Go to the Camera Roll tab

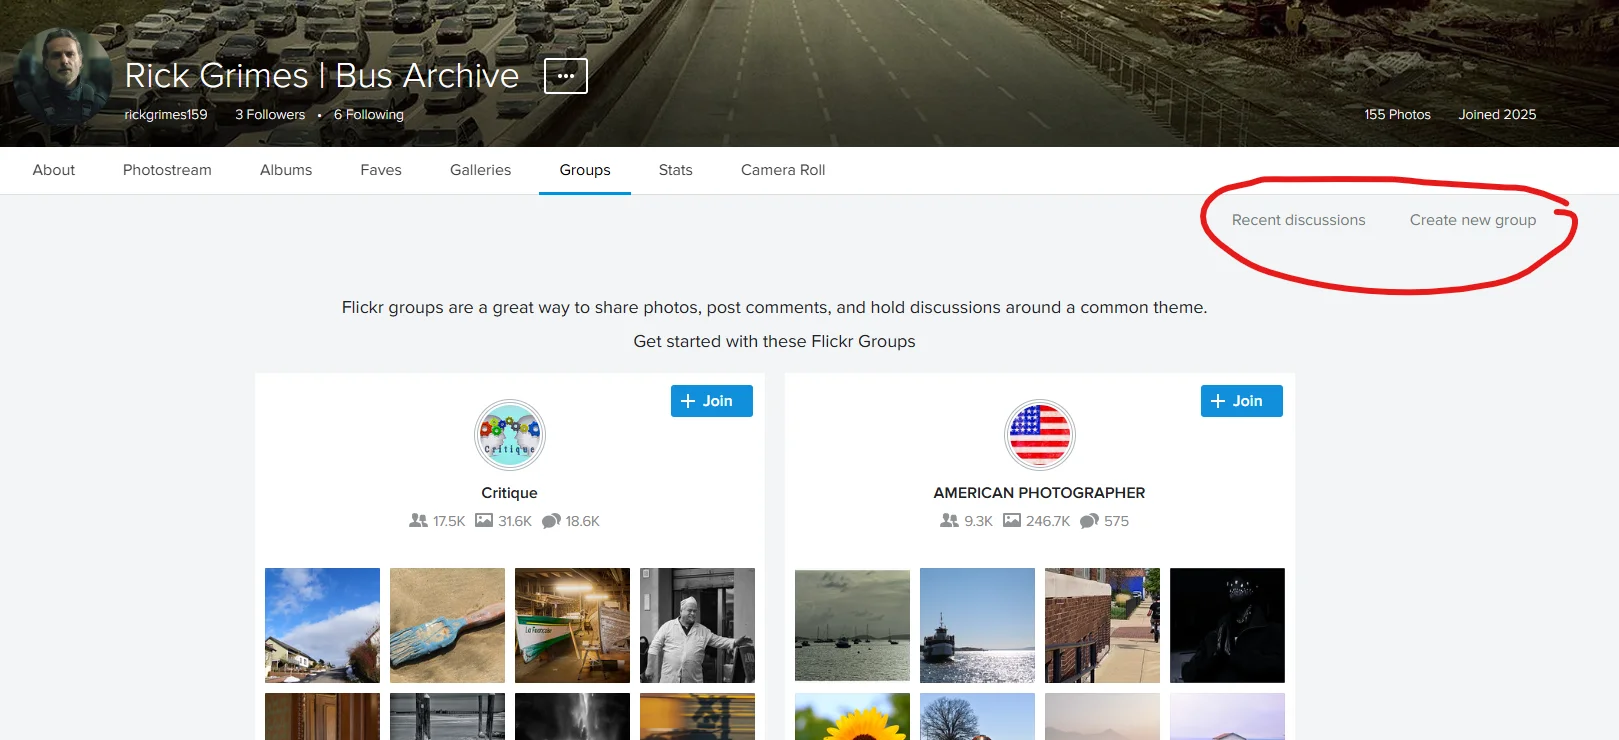(782, 170)
